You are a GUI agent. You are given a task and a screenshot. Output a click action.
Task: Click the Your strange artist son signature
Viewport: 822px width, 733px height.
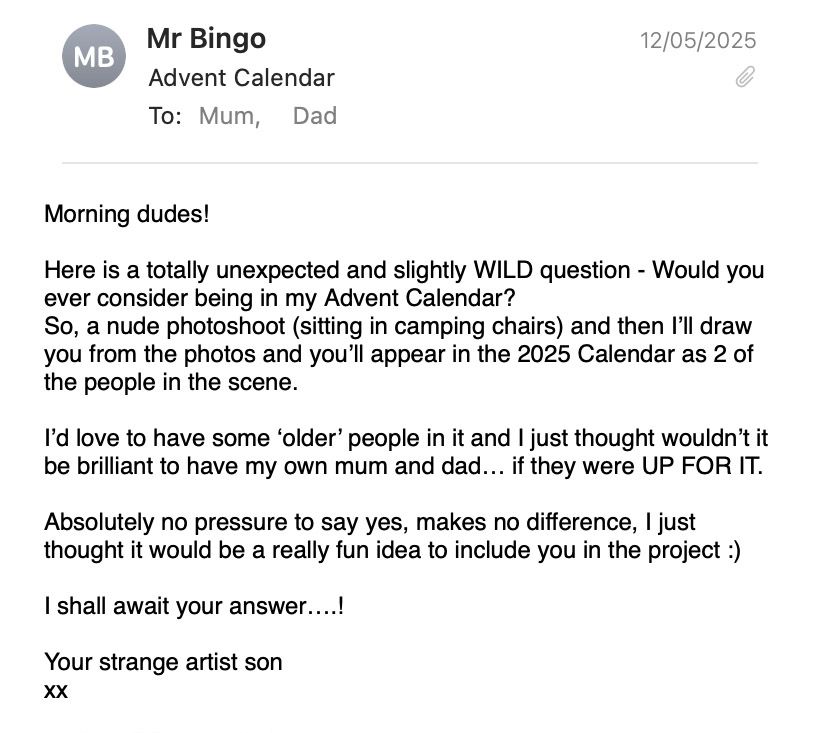pos(163,662)
